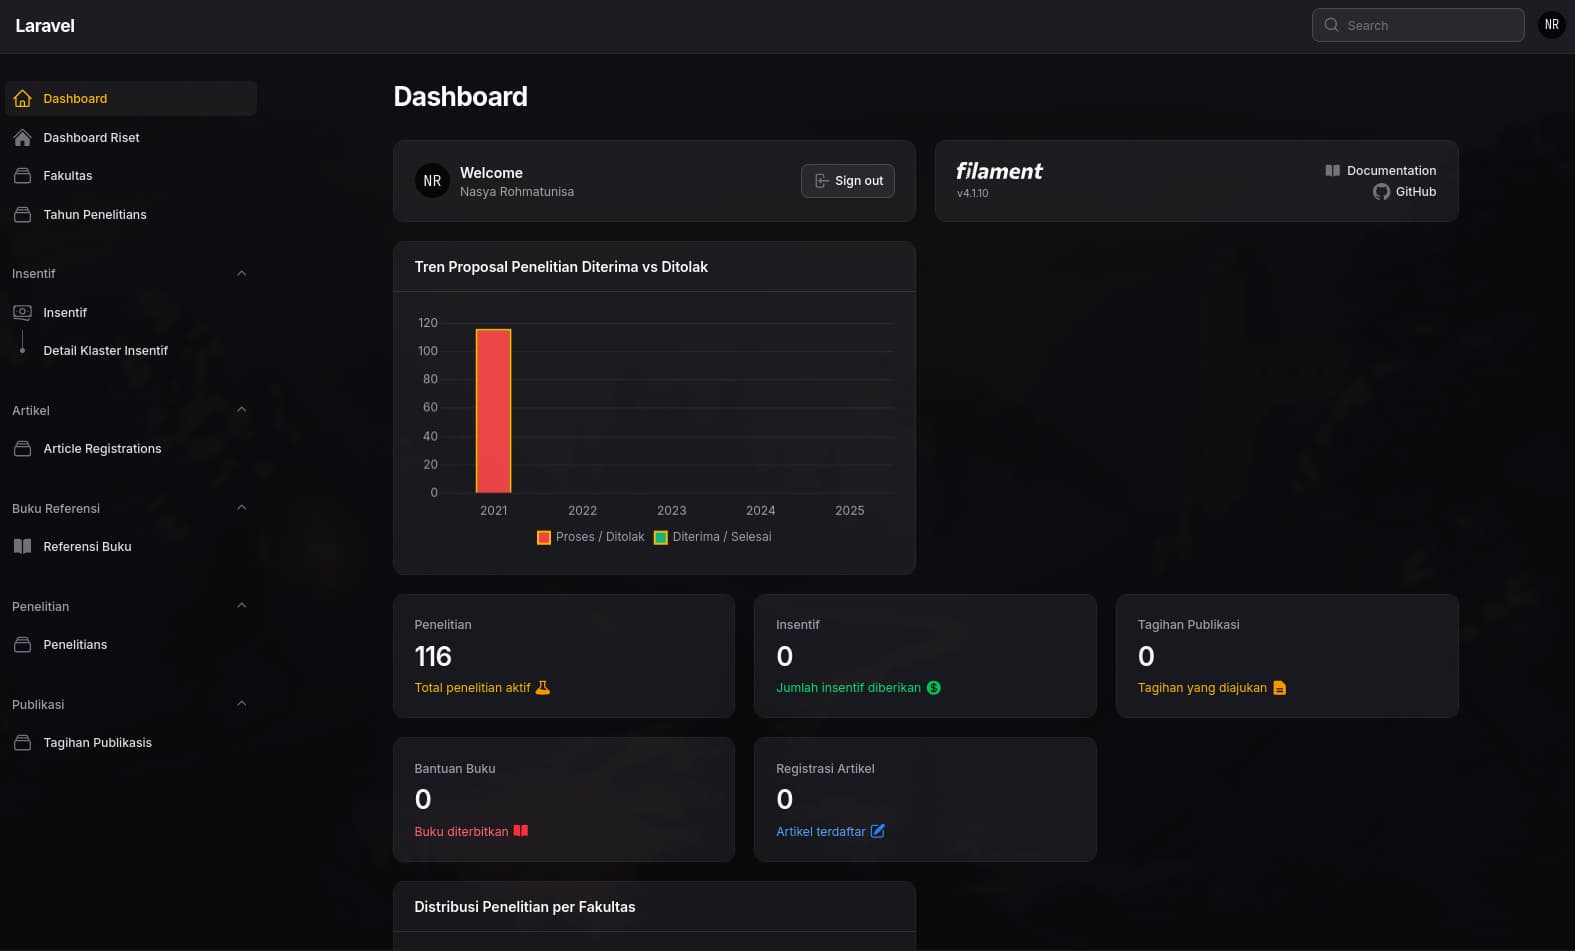Image resolution: width=1575 pixels, height=951 pixels.
Task: Click the Buku diterbitkan text
Action: click(461, 831)
